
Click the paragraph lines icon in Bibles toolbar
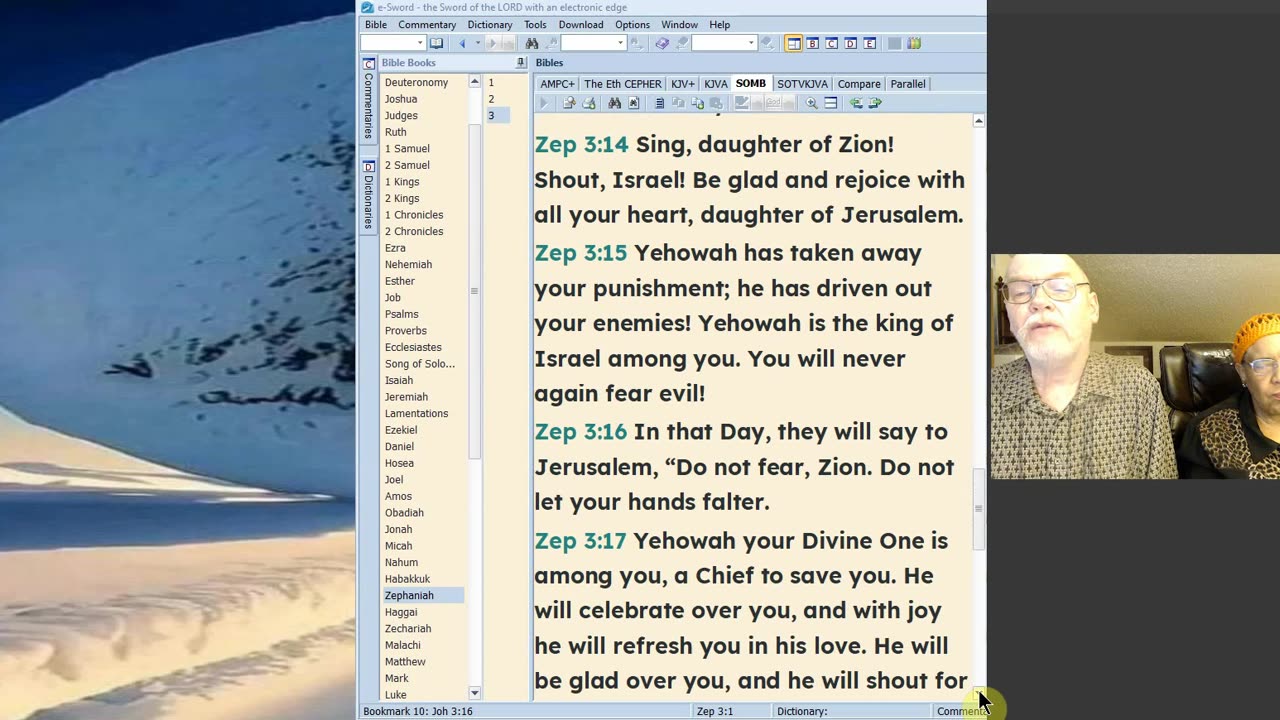coord(660,103)
